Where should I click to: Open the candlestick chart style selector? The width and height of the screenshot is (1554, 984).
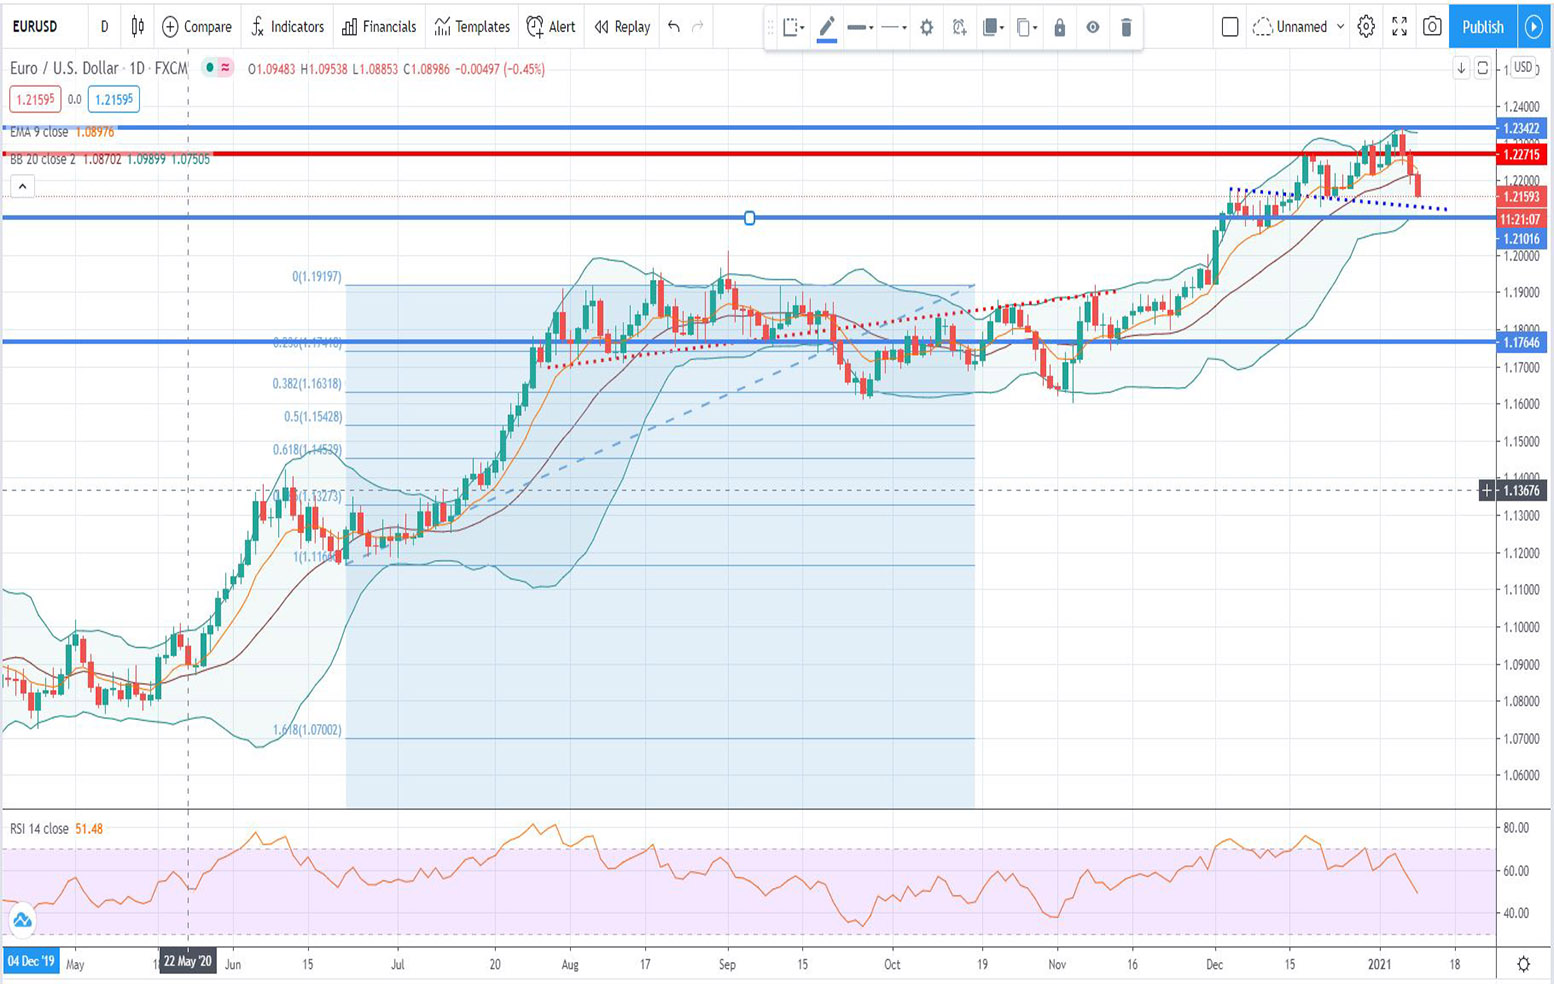[138, 27]
